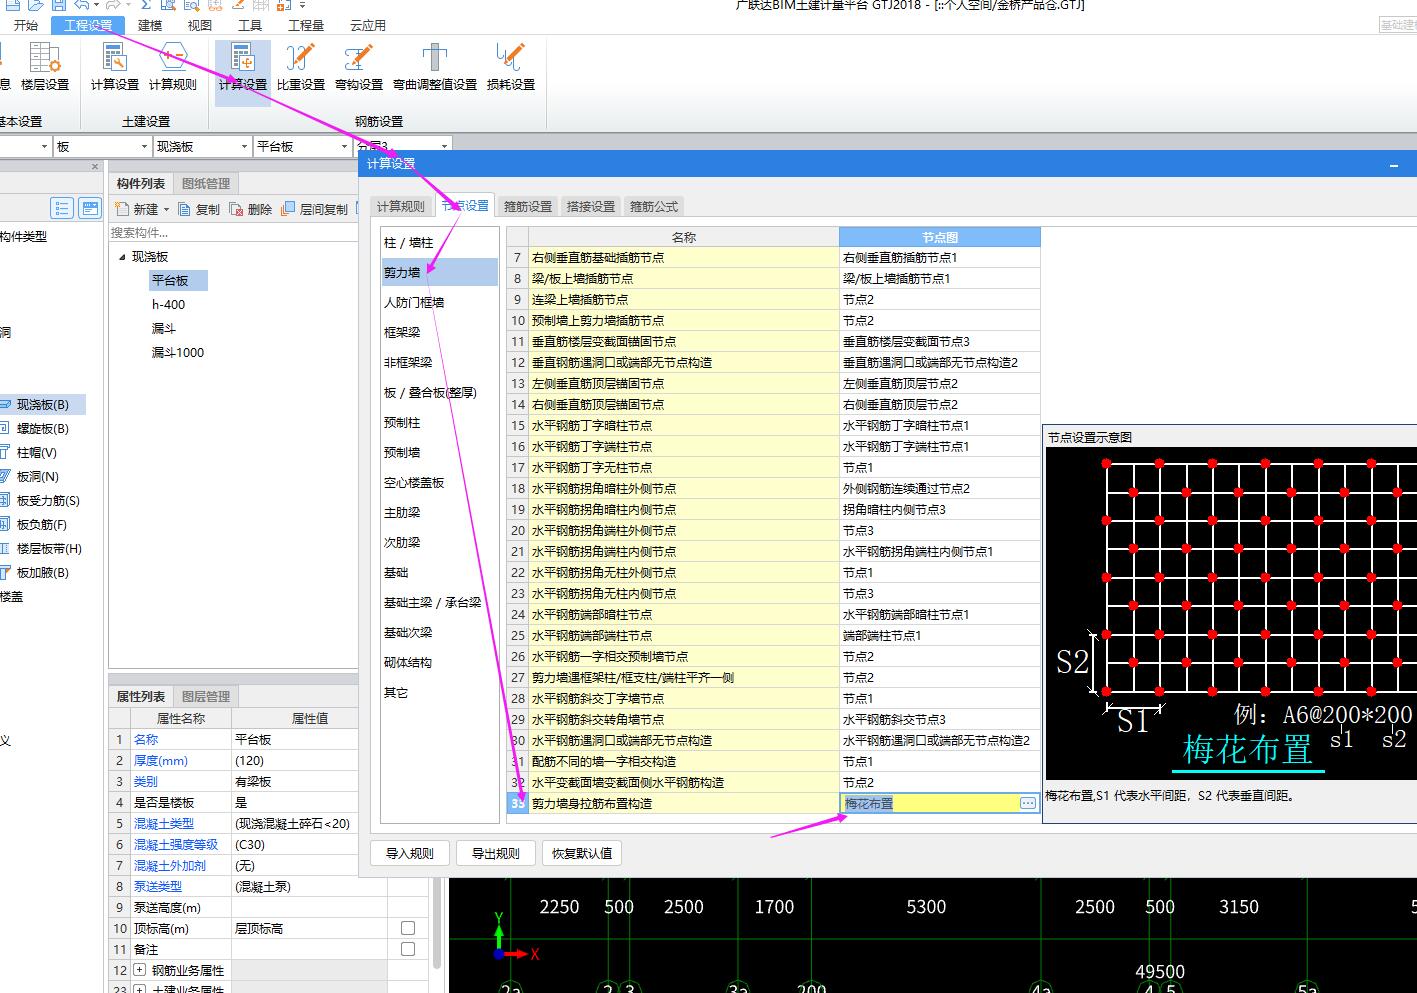
Task: Open ellipsis button in 梅花布置 cell
Action: (1027, 803)
